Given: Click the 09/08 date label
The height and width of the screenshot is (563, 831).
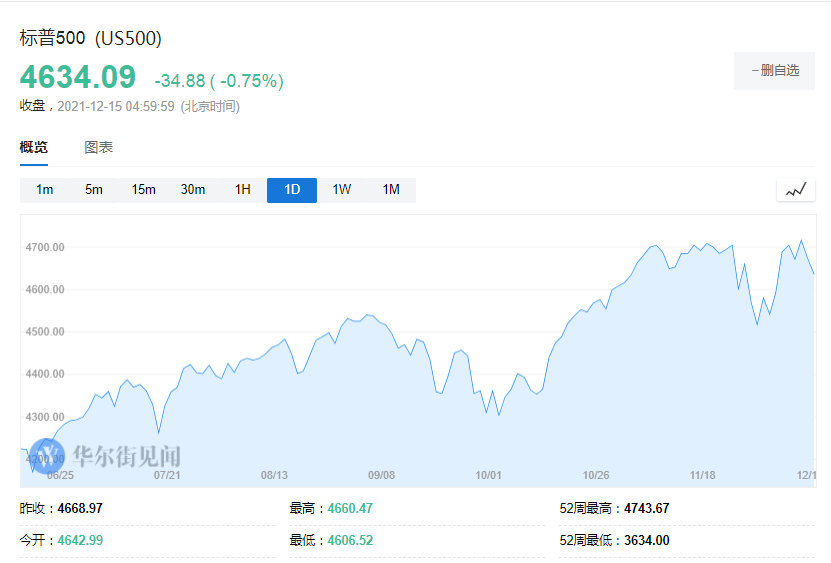Looking at the screenshot, I should point(382,476).
